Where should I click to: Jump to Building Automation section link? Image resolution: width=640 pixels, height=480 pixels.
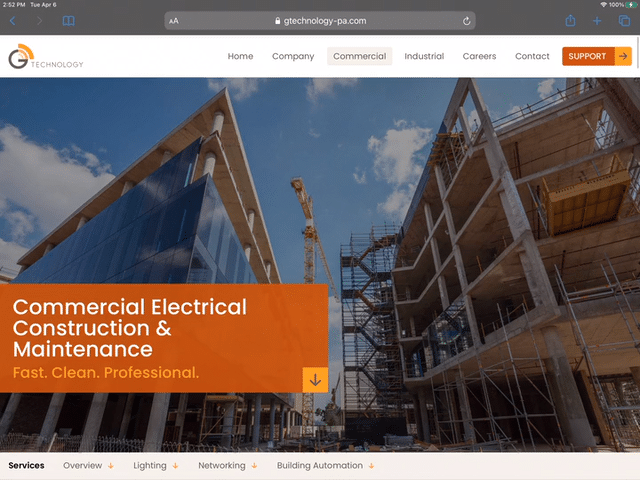(x=325, y=466)
